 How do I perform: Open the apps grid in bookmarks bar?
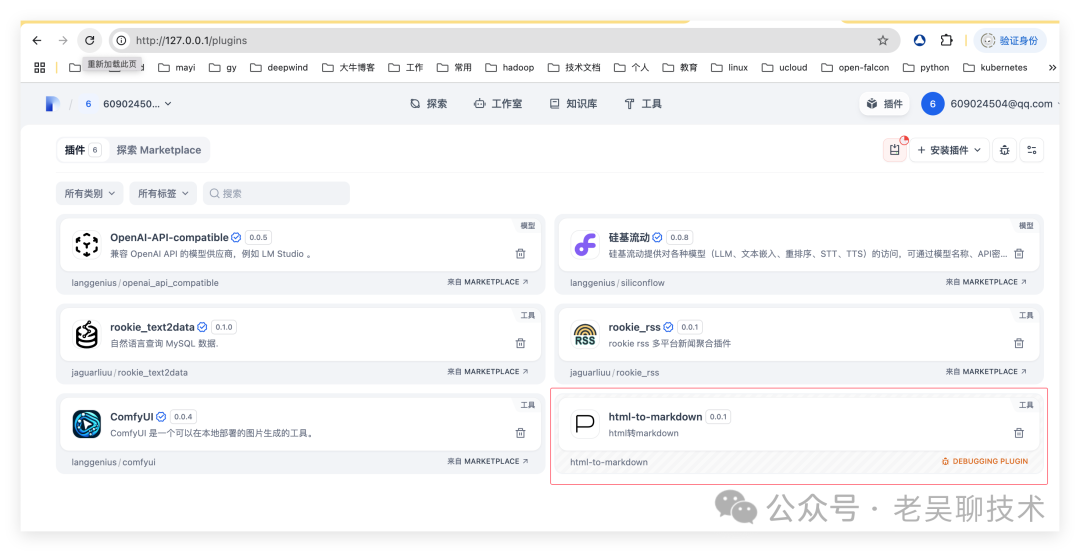click(x=40, y=68)
